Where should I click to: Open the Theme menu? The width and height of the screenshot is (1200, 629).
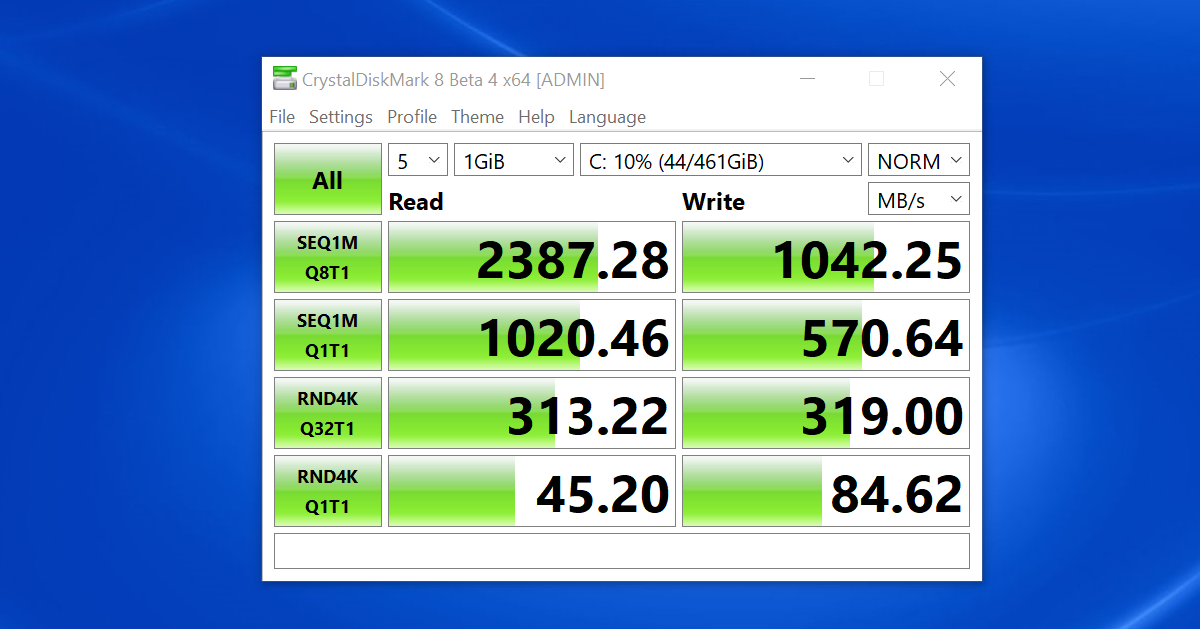point(477,117)
